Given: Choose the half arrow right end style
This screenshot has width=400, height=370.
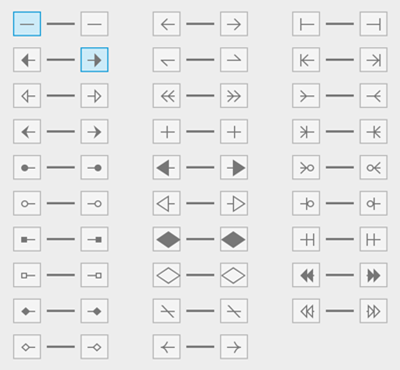Looking at the screenshot, I should 234,60.
